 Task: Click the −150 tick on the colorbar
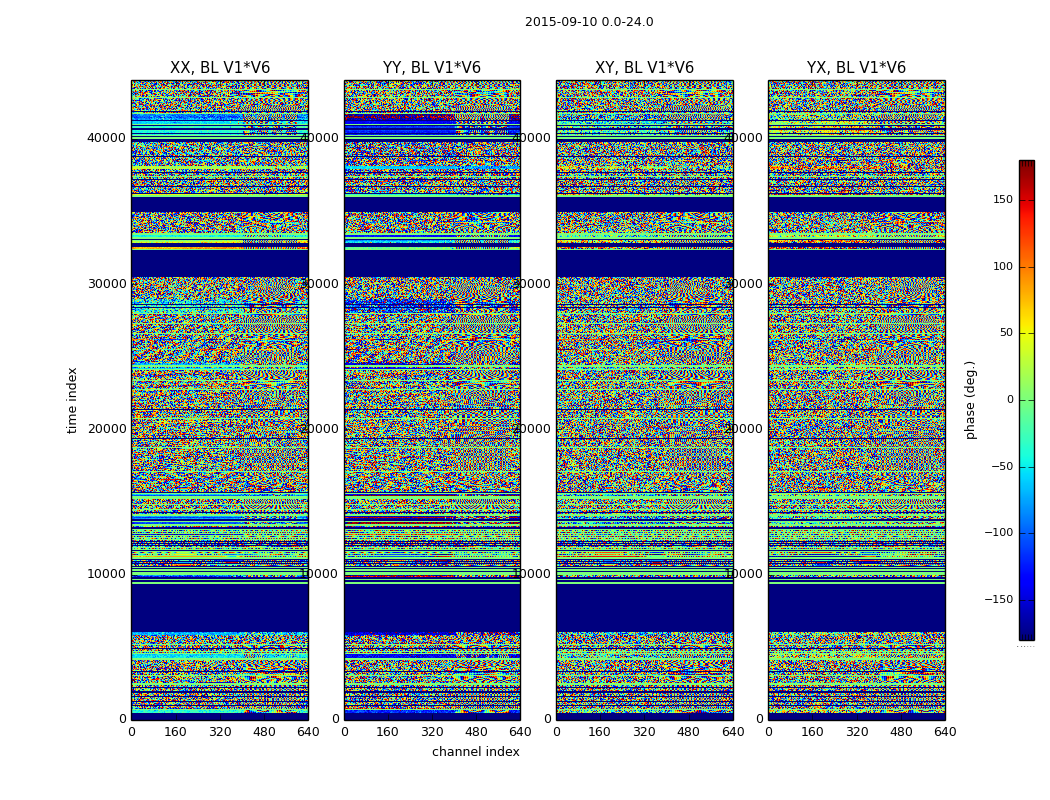[998, 600]
